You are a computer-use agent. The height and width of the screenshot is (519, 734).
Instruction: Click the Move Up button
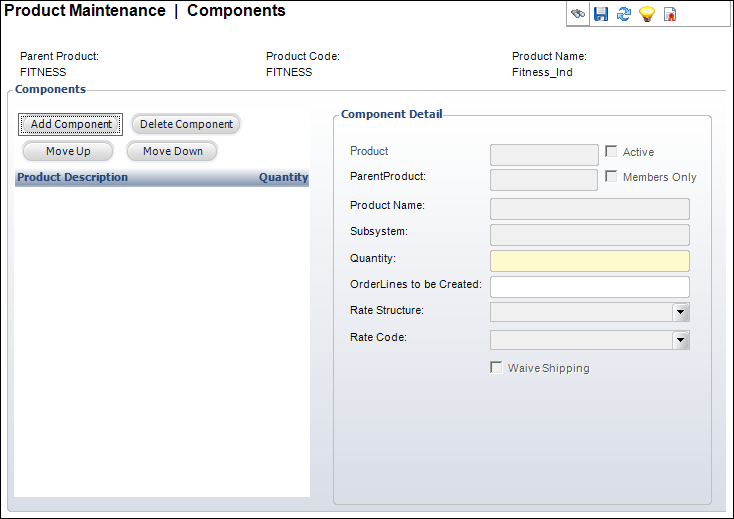click(x=68, y=151)
